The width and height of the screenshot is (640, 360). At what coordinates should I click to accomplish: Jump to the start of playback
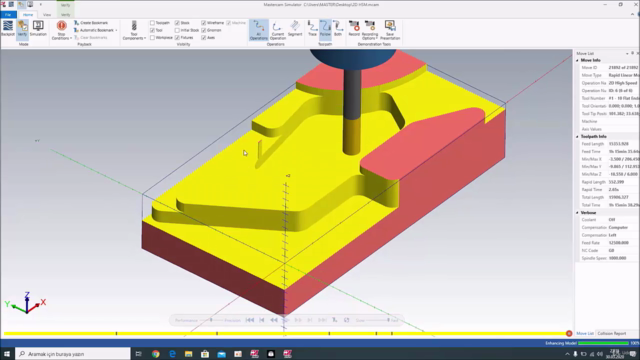(250, 320)
